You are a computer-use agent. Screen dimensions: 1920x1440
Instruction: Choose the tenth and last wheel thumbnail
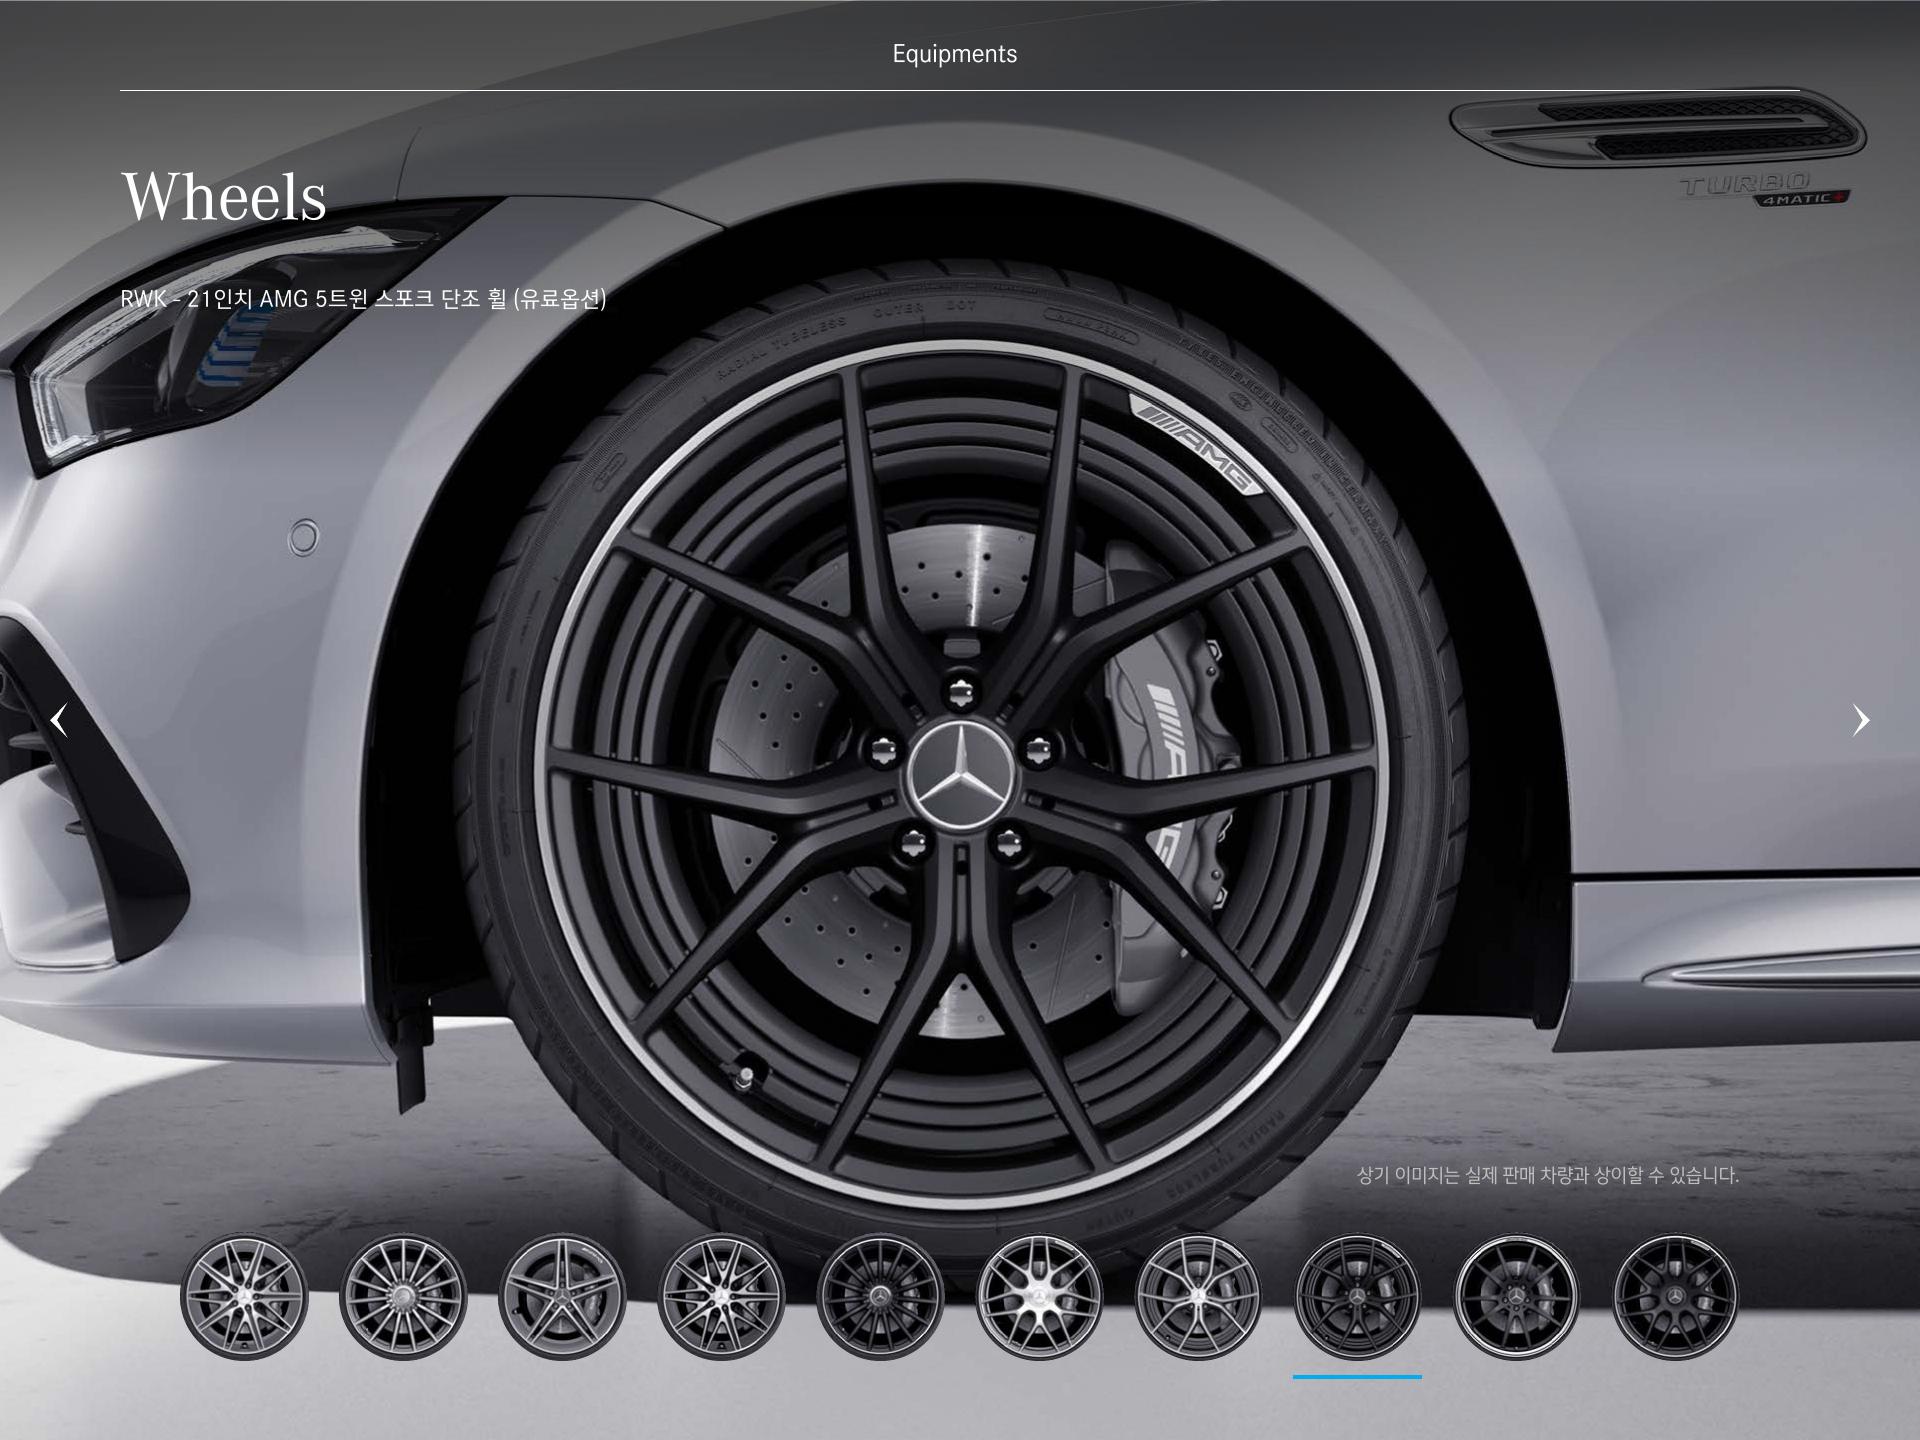click(x=1675, y=1297)
